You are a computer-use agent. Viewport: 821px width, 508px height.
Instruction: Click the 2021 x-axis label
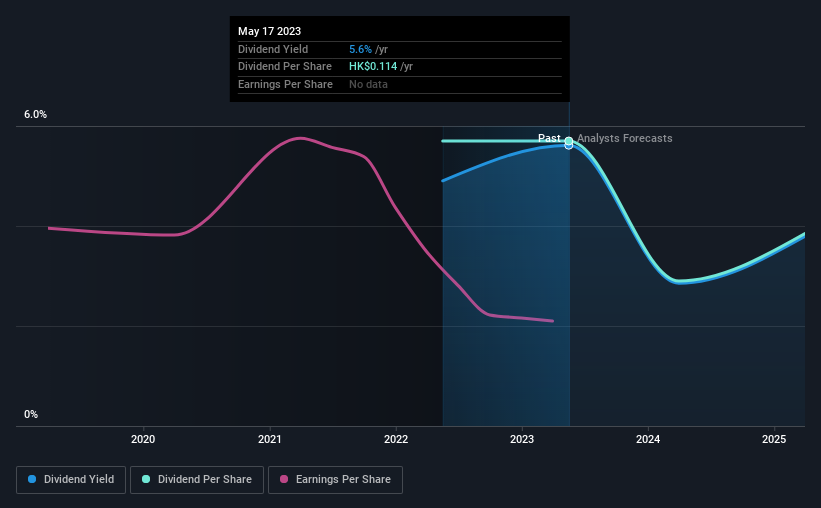click(270, 439)
